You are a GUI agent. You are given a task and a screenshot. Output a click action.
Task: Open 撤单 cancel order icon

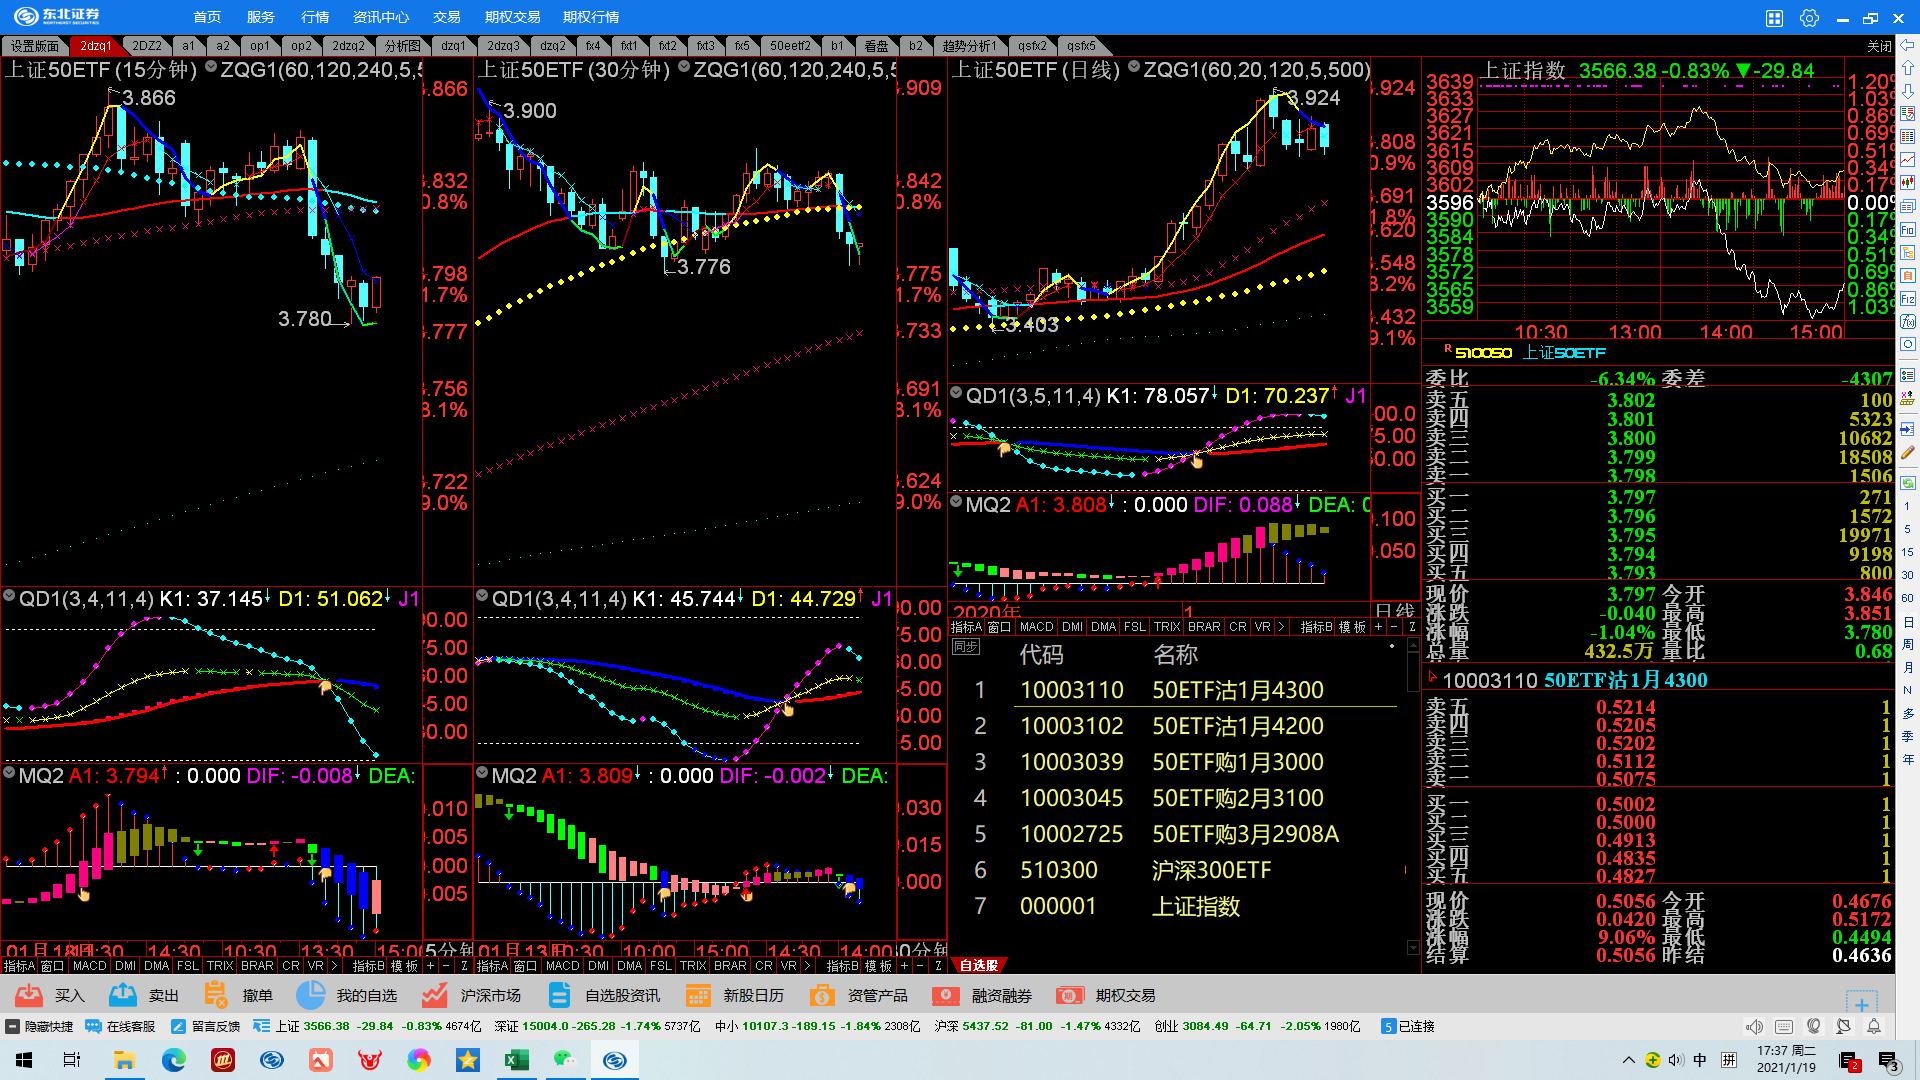pyautogui.click(x=215, y=995)
